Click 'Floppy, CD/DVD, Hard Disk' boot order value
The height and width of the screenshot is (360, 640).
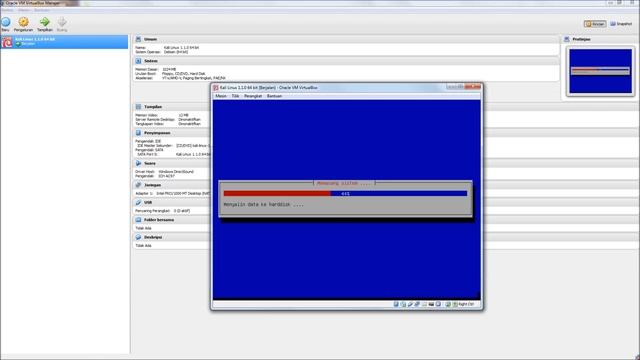tap(184, 74)
